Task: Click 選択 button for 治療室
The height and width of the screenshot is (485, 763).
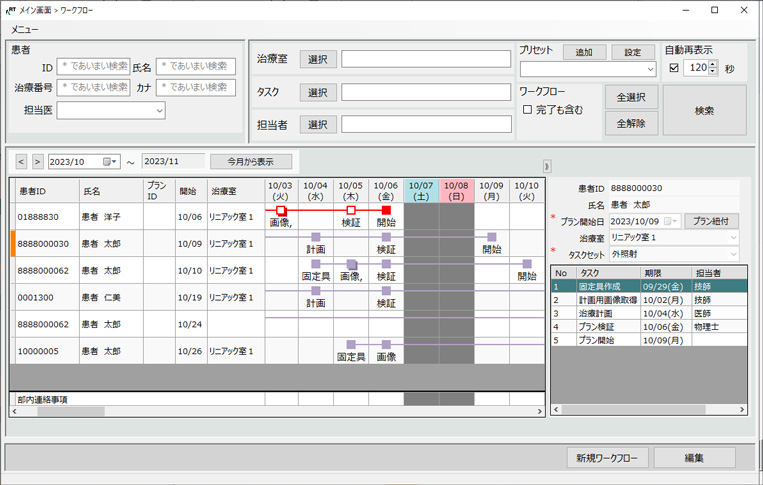Action: click(318, 59)
